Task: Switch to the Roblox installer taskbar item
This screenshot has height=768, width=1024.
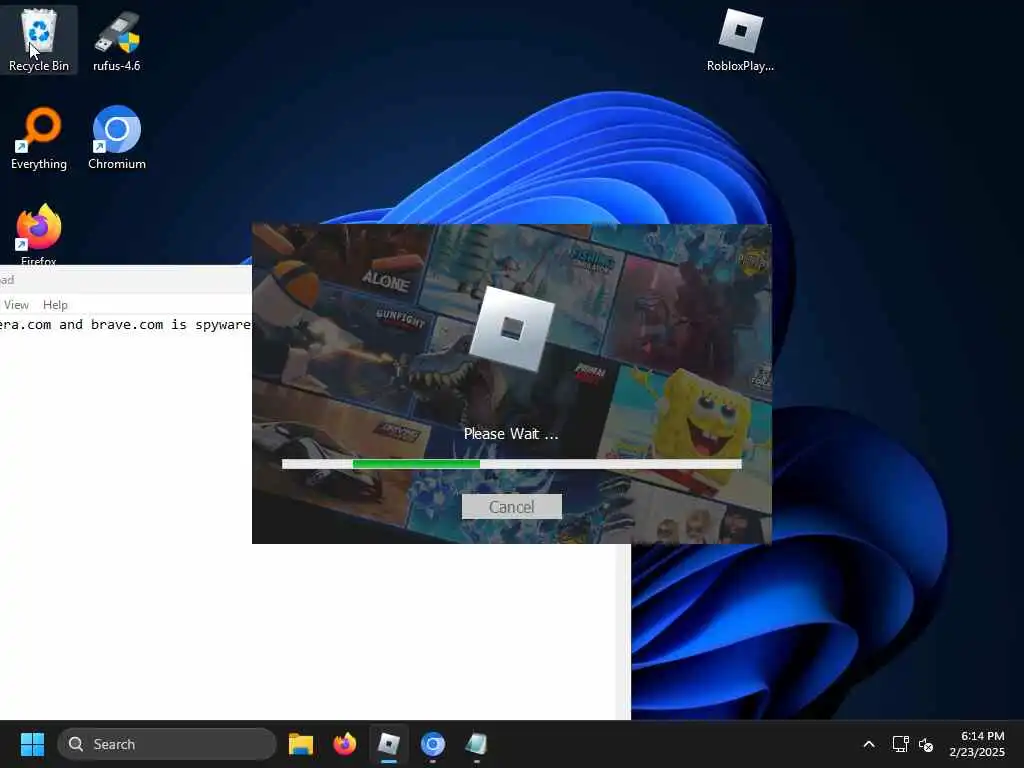Action: 389,744
